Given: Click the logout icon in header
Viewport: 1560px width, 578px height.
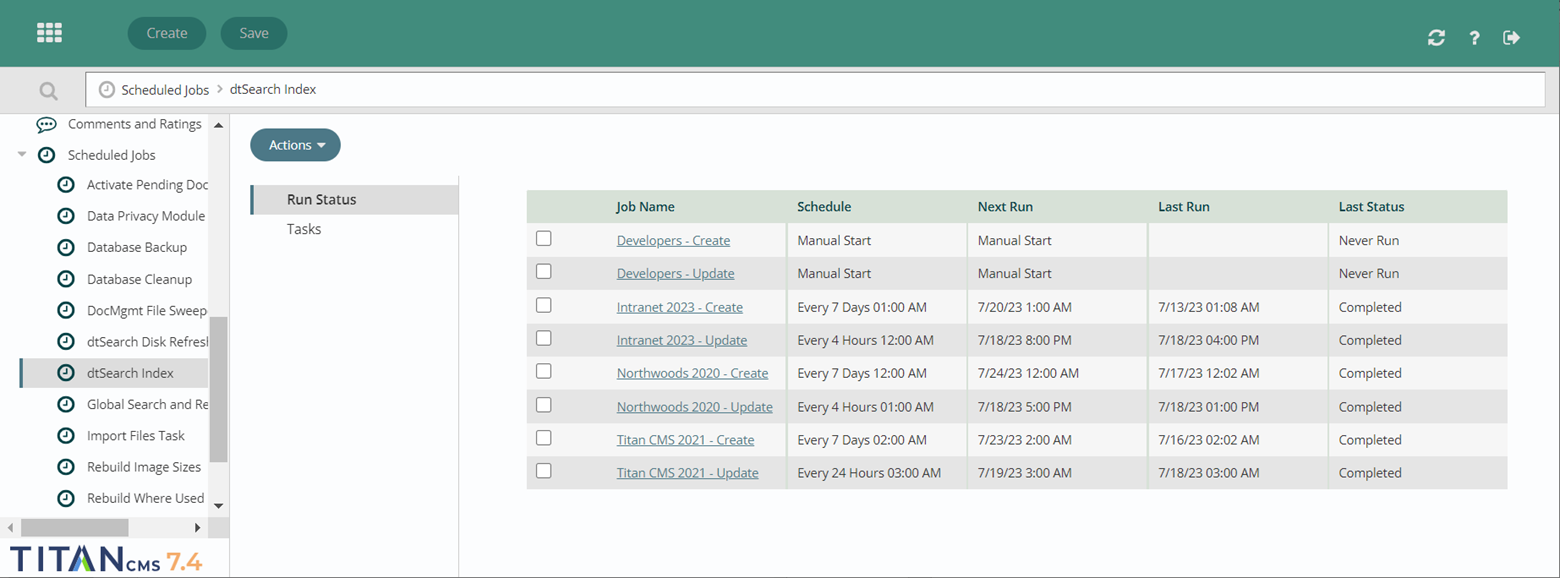Looking at the screenshot, I should click(1511, 38).
